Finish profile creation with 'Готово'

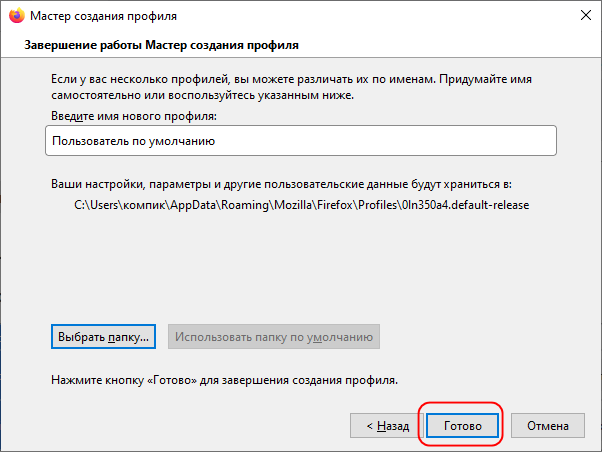463,426
